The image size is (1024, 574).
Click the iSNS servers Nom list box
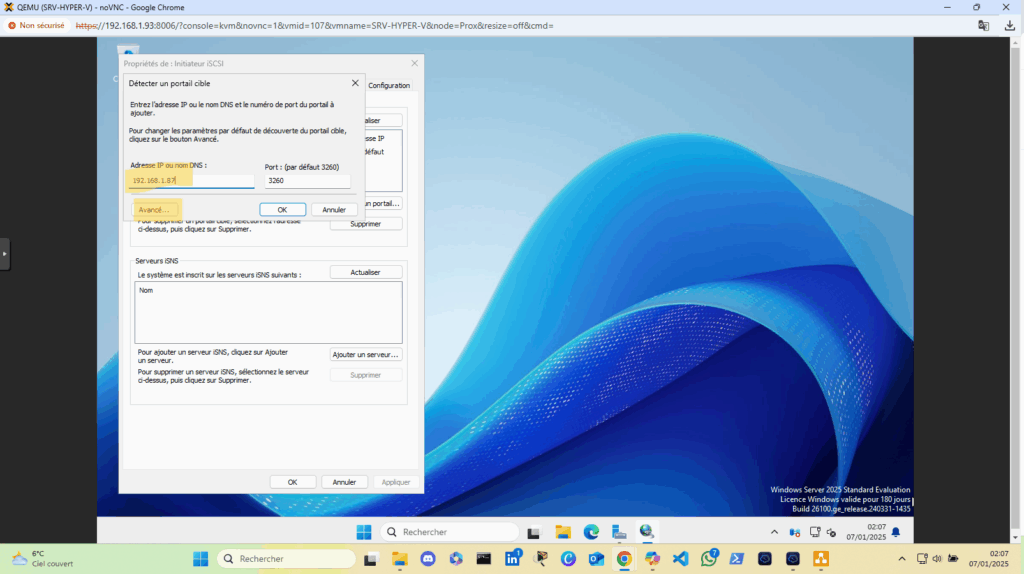click(x=268, y=312)
